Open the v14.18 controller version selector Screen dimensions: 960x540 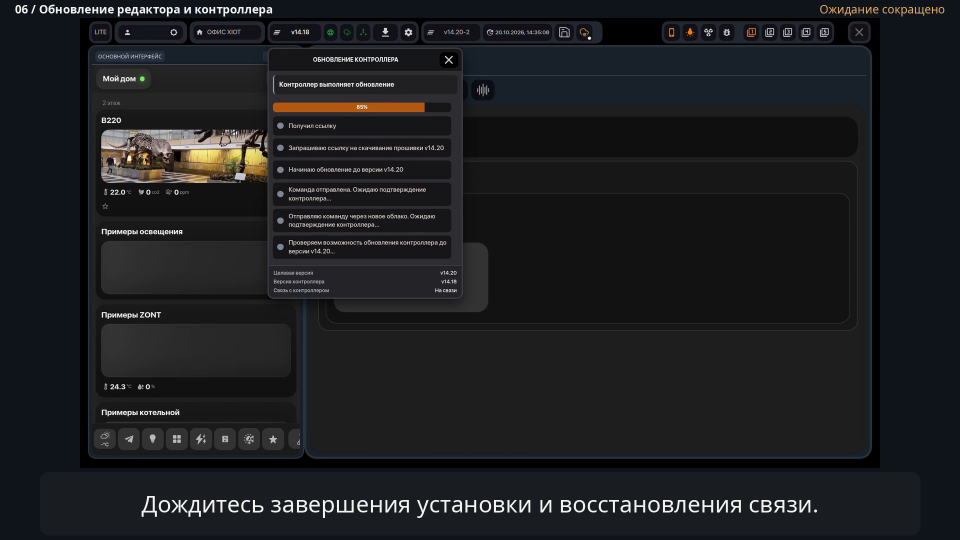click(x=294, y=32)
